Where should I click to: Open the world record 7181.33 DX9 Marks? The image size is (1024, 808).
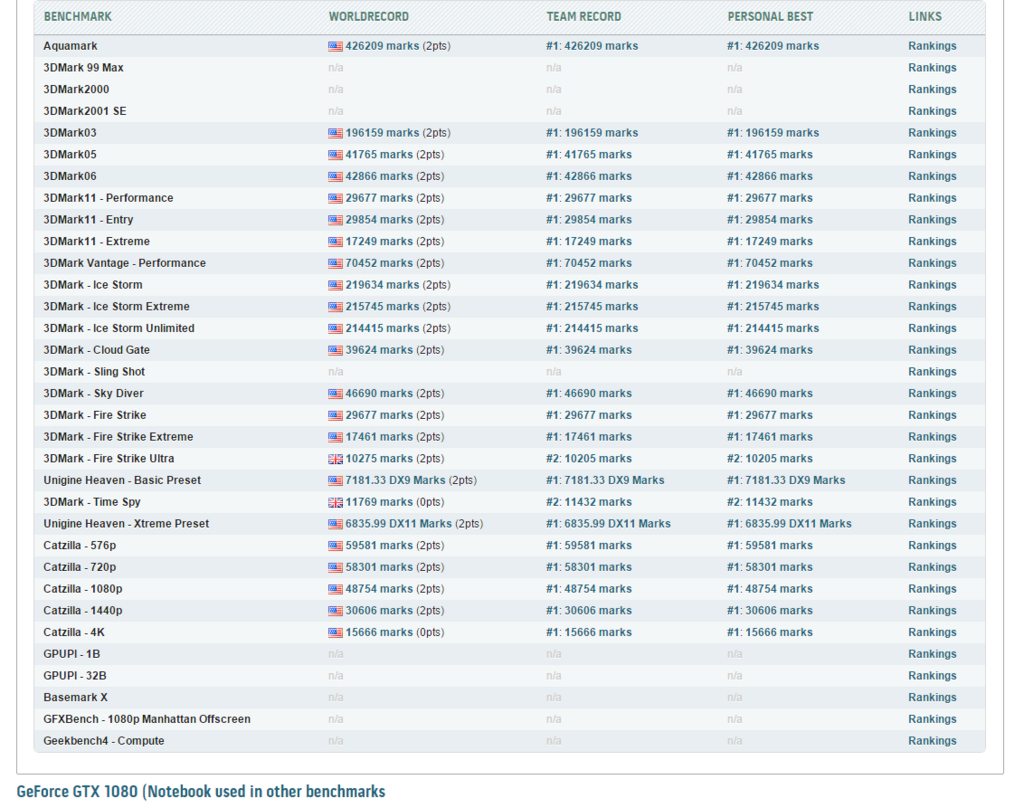click(395, 480)
